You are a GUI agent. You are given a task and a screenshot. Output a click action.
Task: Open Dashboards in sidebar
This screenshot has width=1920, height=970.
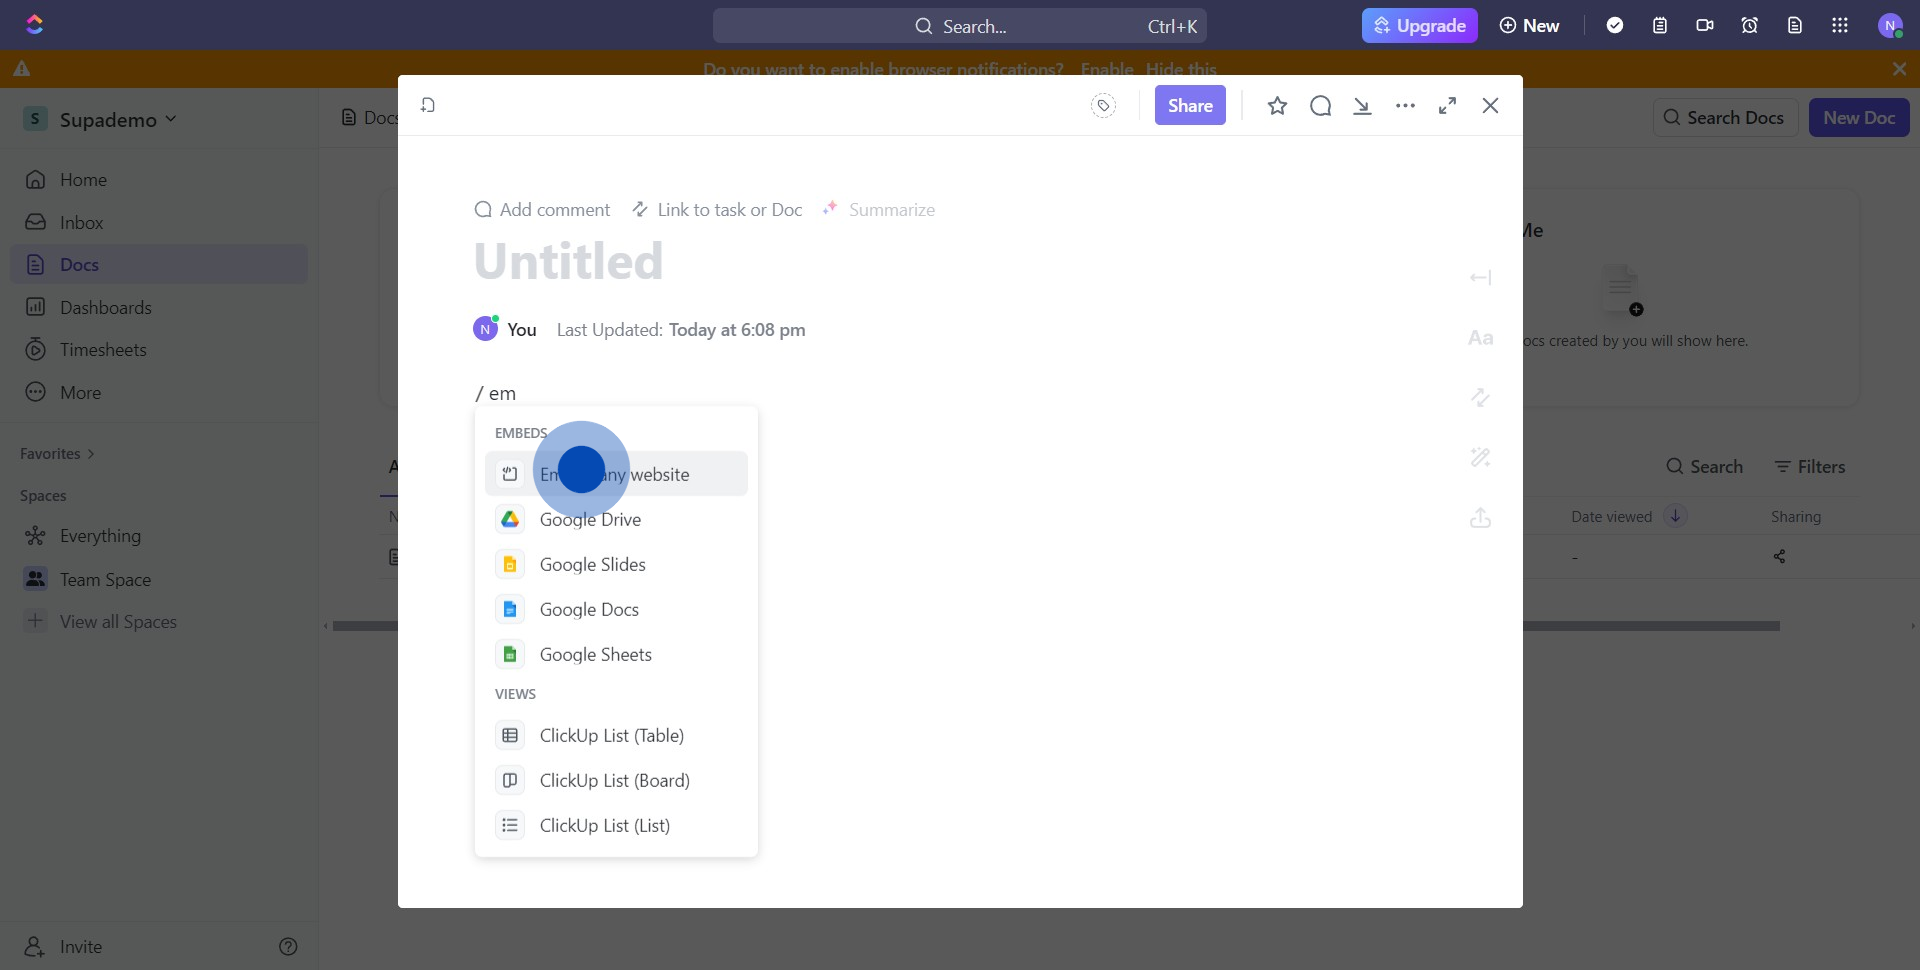point(159,307)
